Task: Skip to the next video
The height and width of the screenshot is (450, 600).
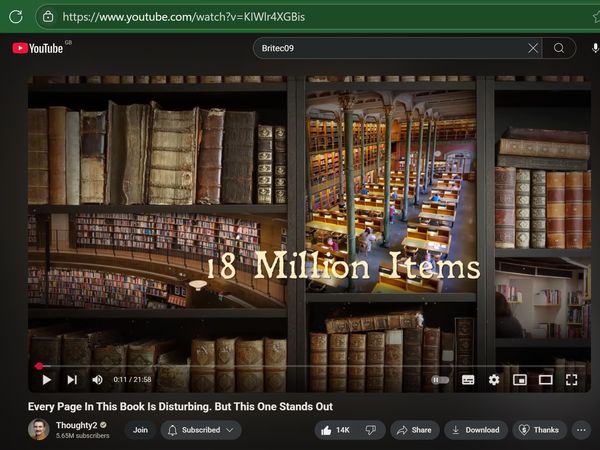Action: coord(72,380)
